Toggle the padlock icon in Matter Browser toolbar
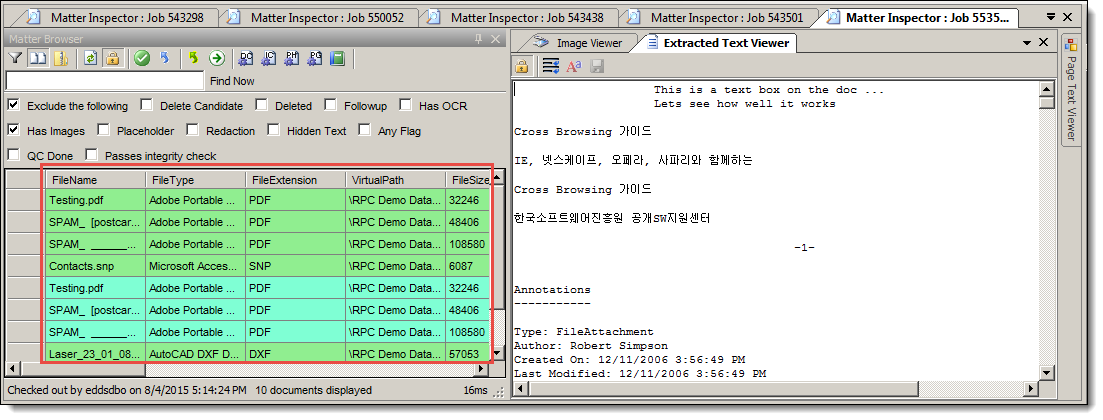 [x=111, y=59]
